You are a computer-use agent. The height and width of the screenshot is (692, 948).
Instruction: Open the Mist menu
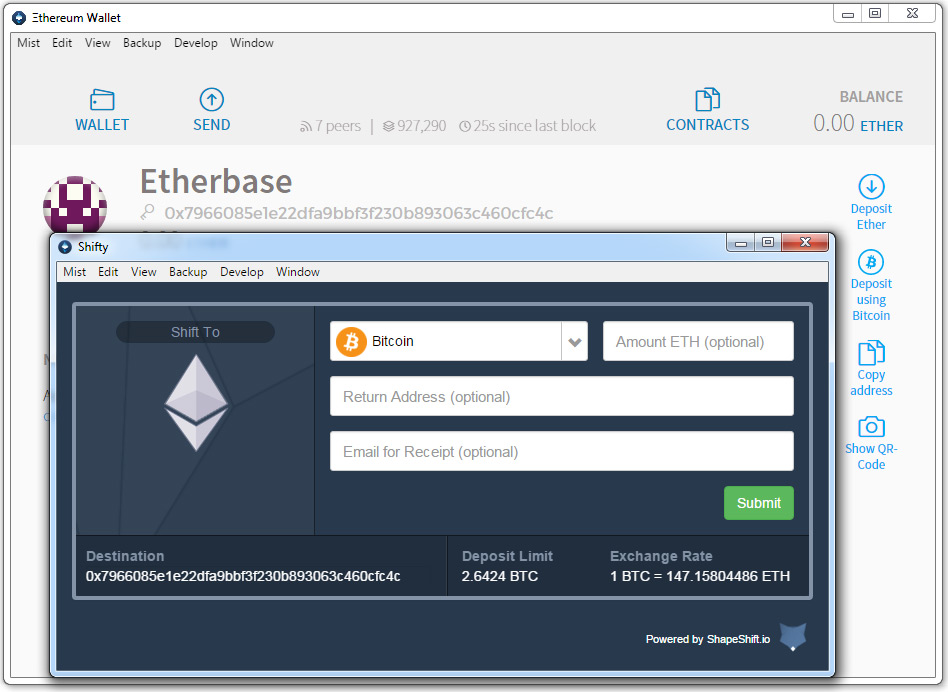click(x=28, y=43)
